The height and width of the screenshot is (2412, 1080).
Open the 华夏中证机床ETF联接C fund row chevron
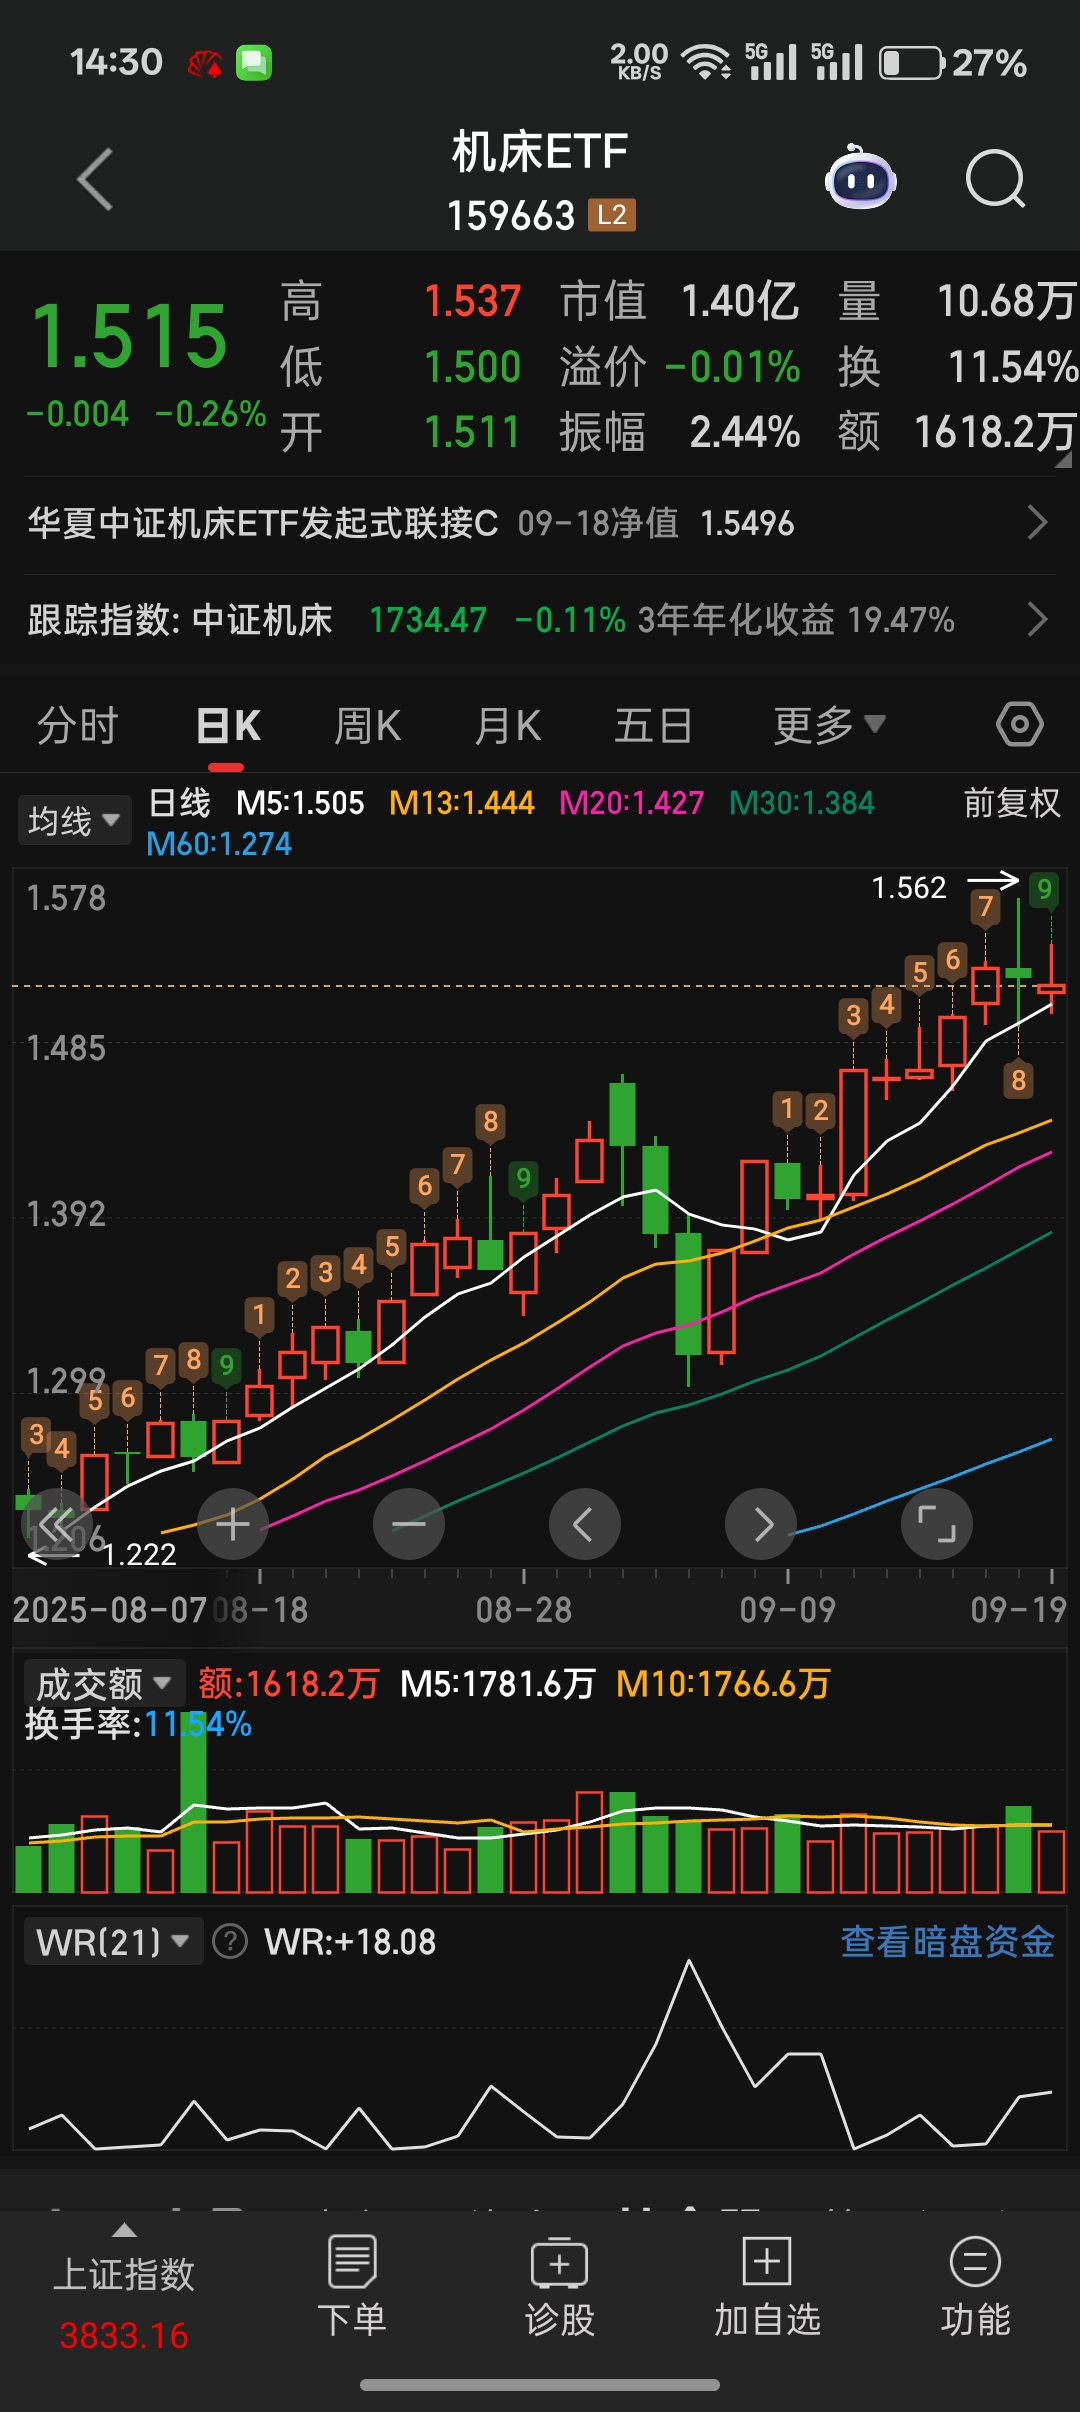coord(1038,523)
